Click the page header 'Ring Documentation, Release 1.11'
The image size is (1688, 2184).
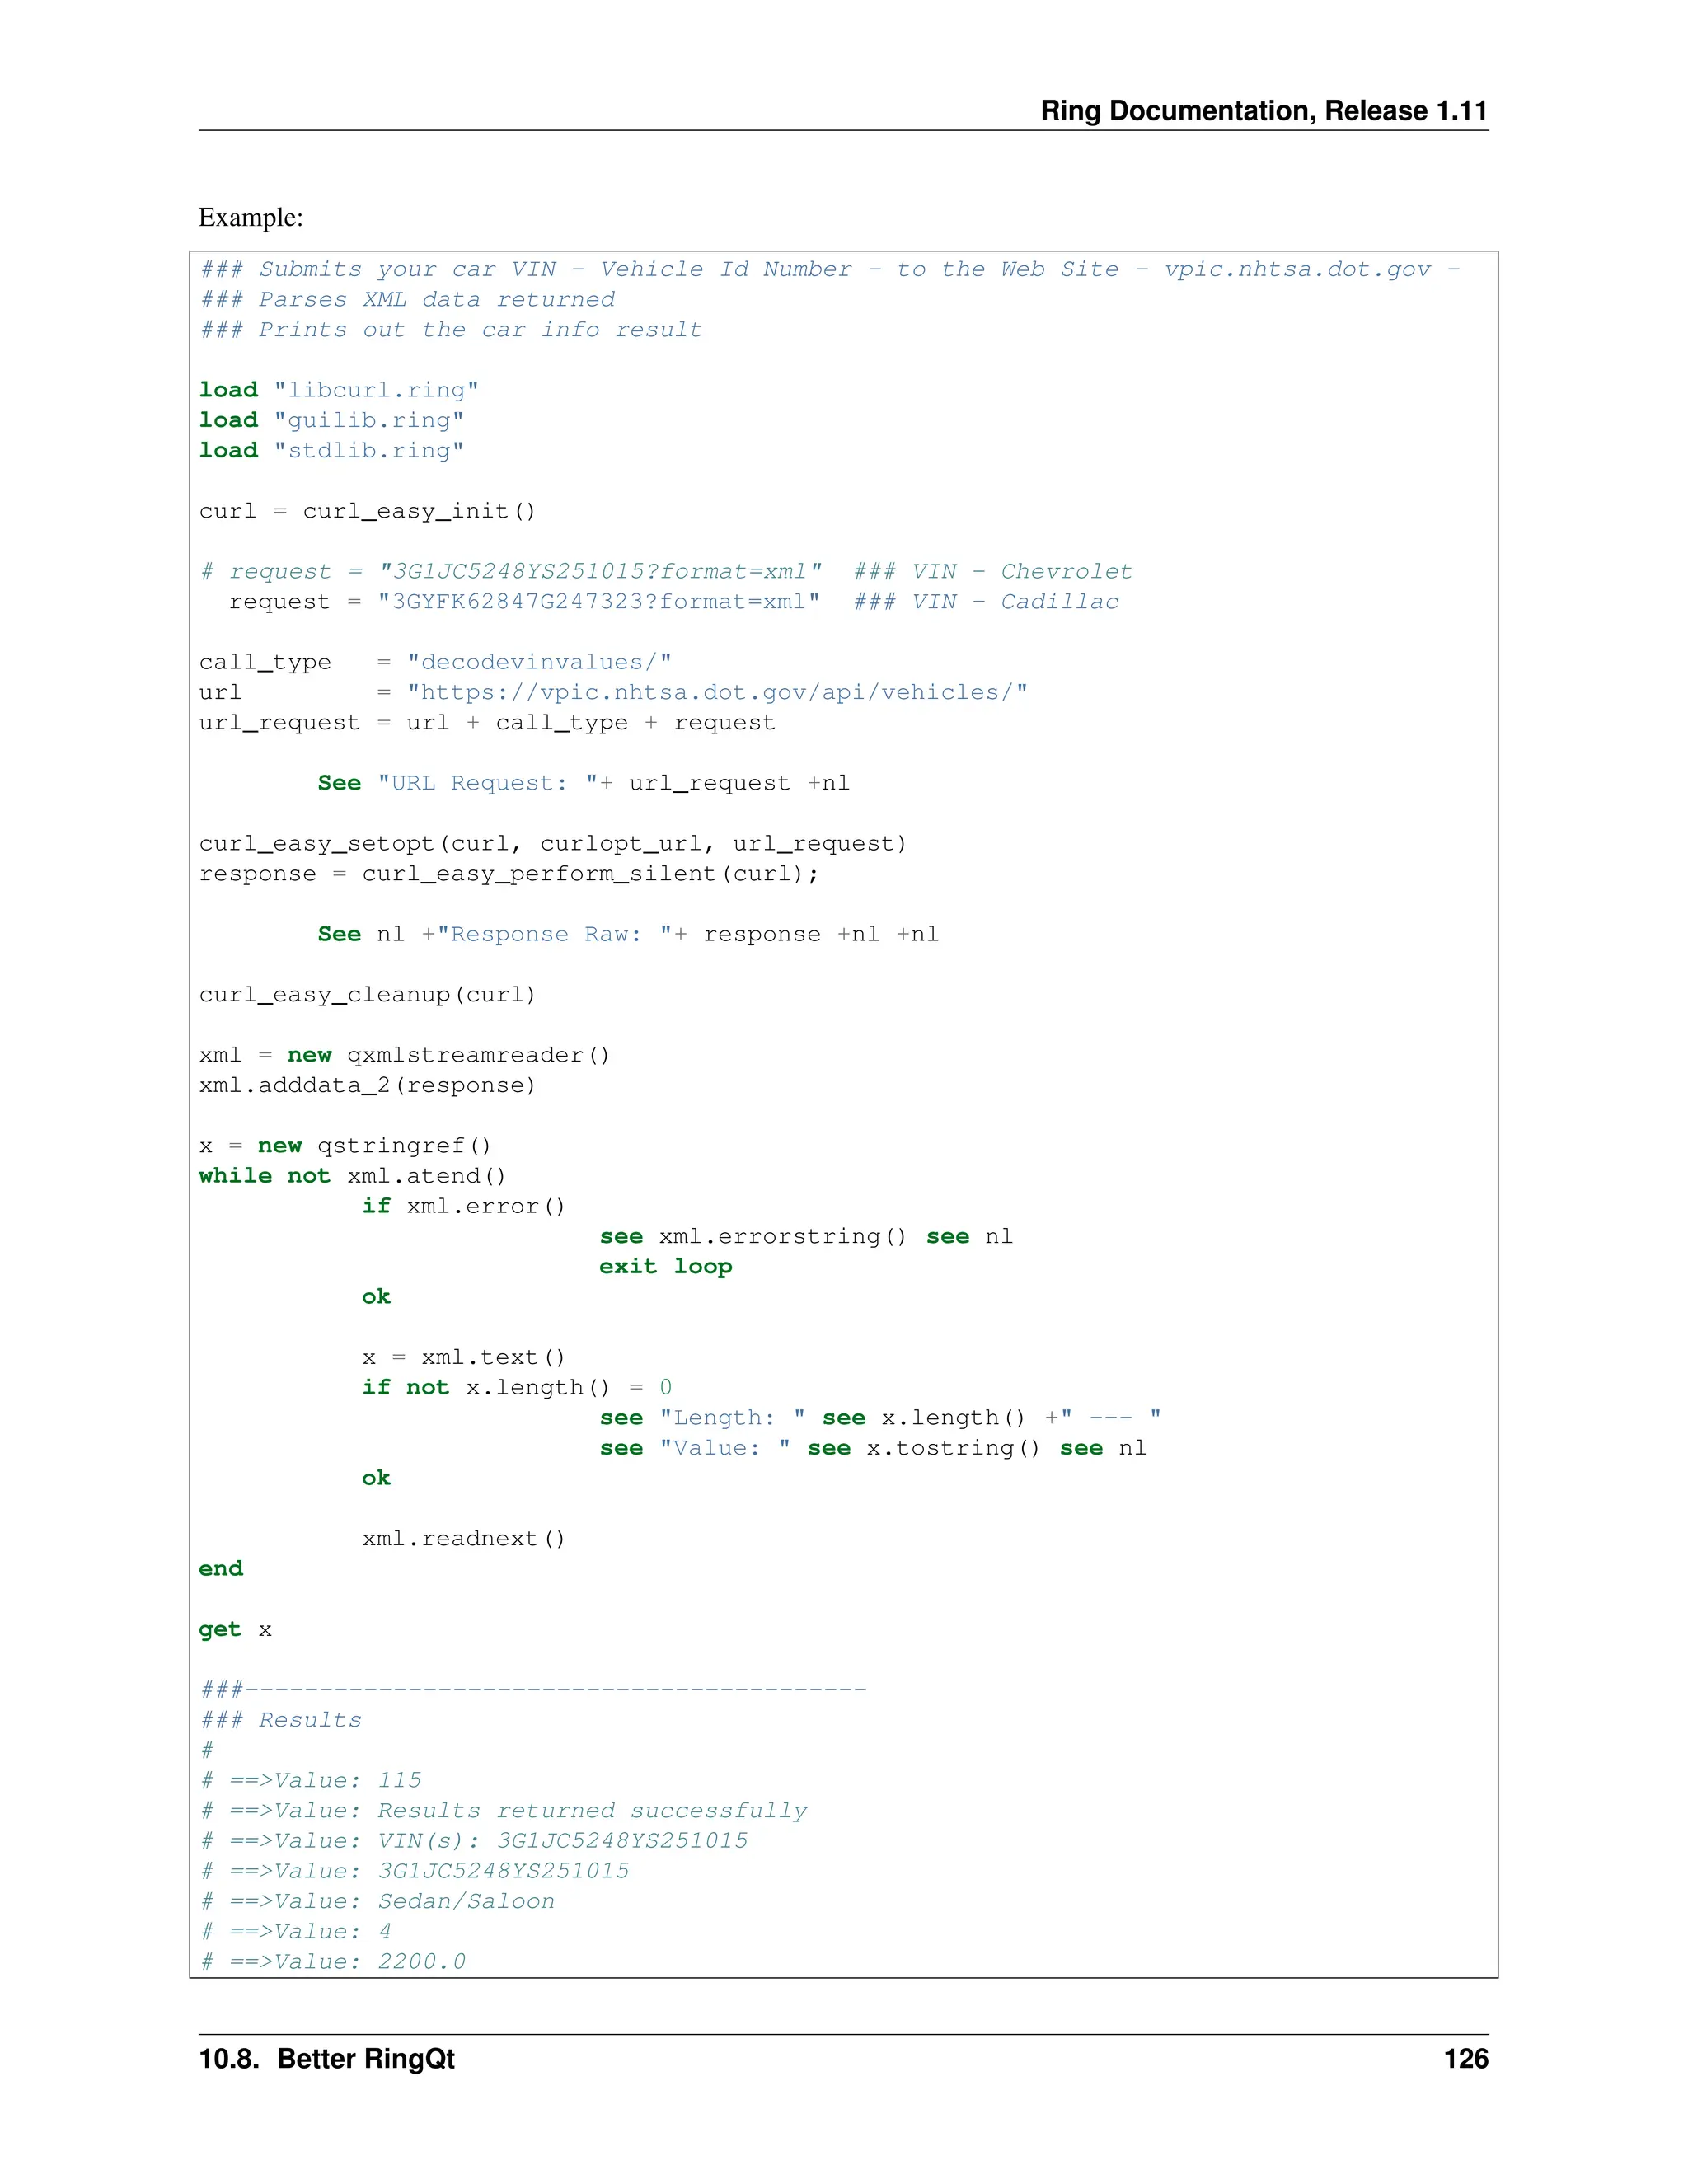click(1263, 111)
